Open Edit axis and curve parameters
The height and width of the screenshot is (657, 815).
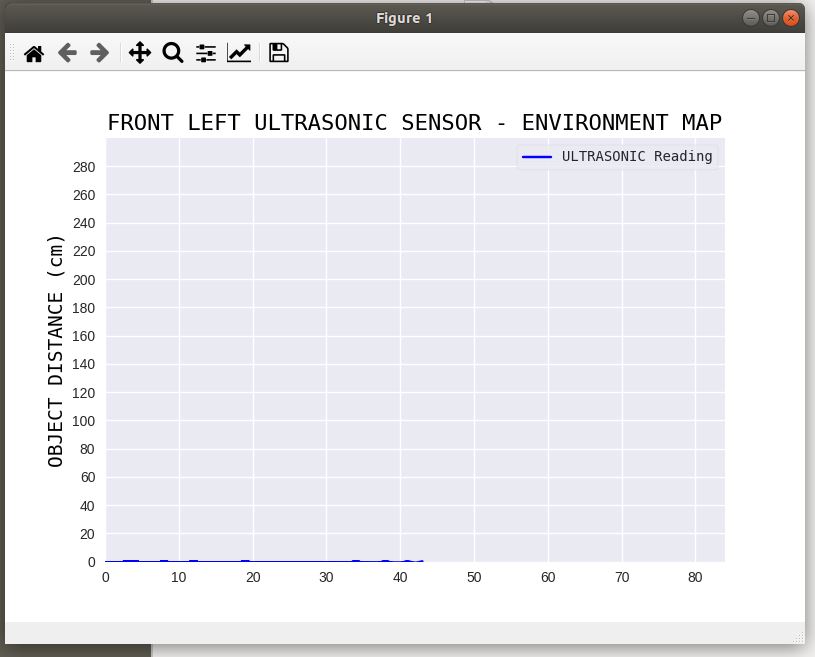pos(239,53)
